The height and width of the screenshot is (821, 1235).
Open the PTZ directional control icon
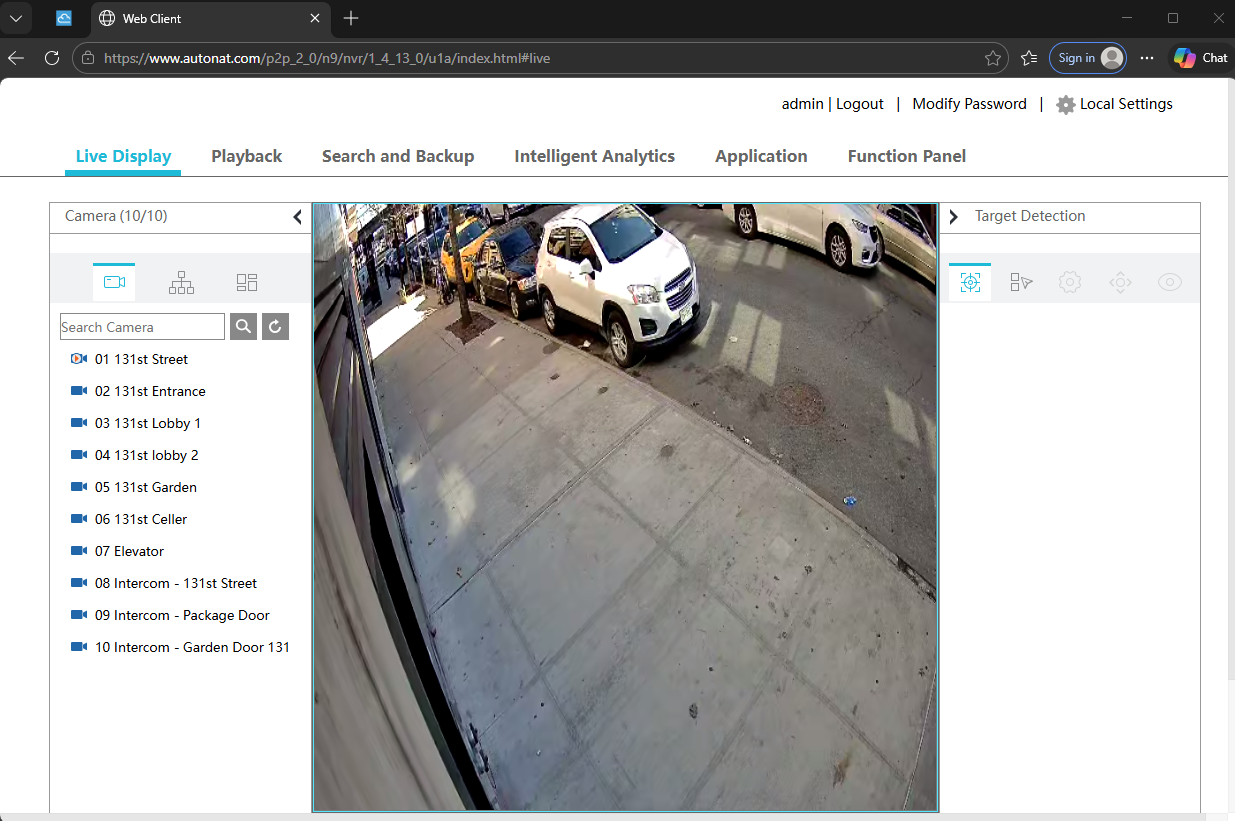(1120, 281)
